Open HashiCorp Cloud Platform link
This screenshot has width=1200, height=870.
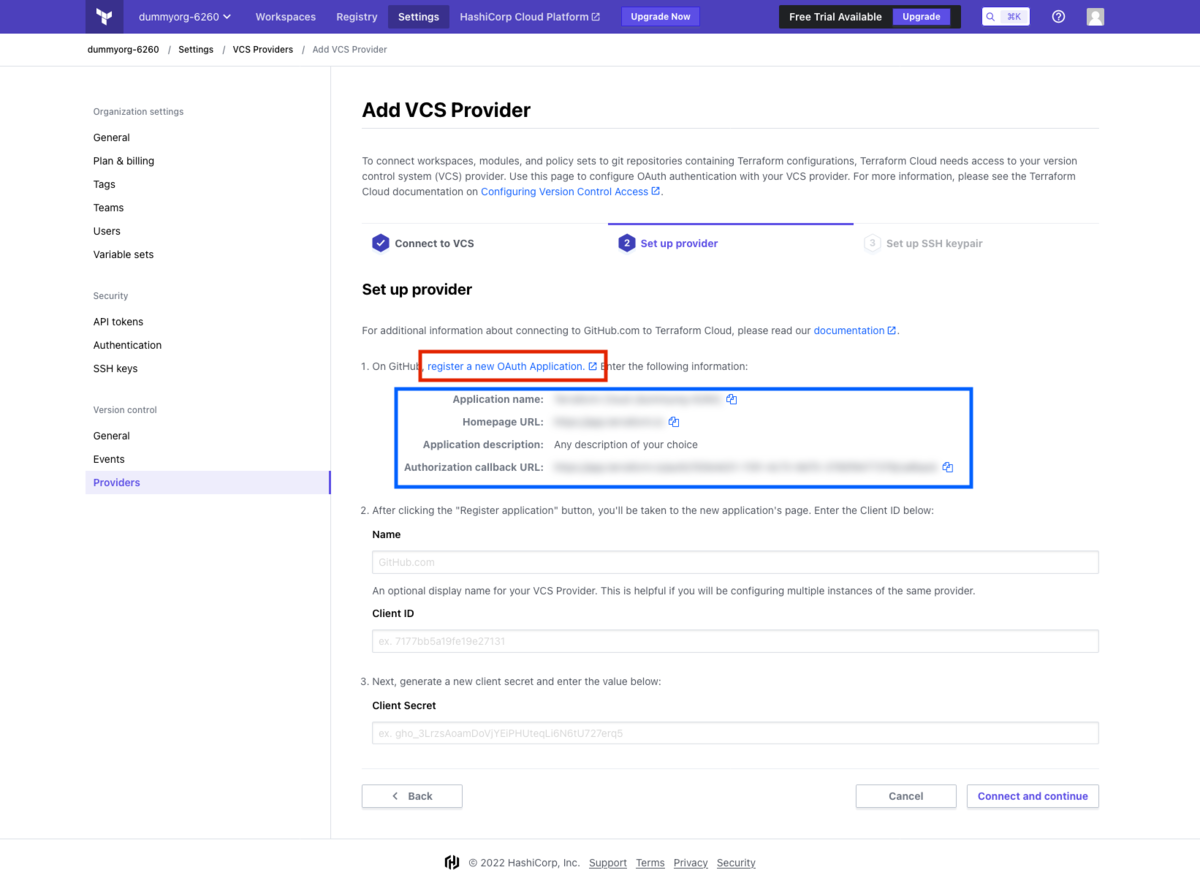(530, 17)
